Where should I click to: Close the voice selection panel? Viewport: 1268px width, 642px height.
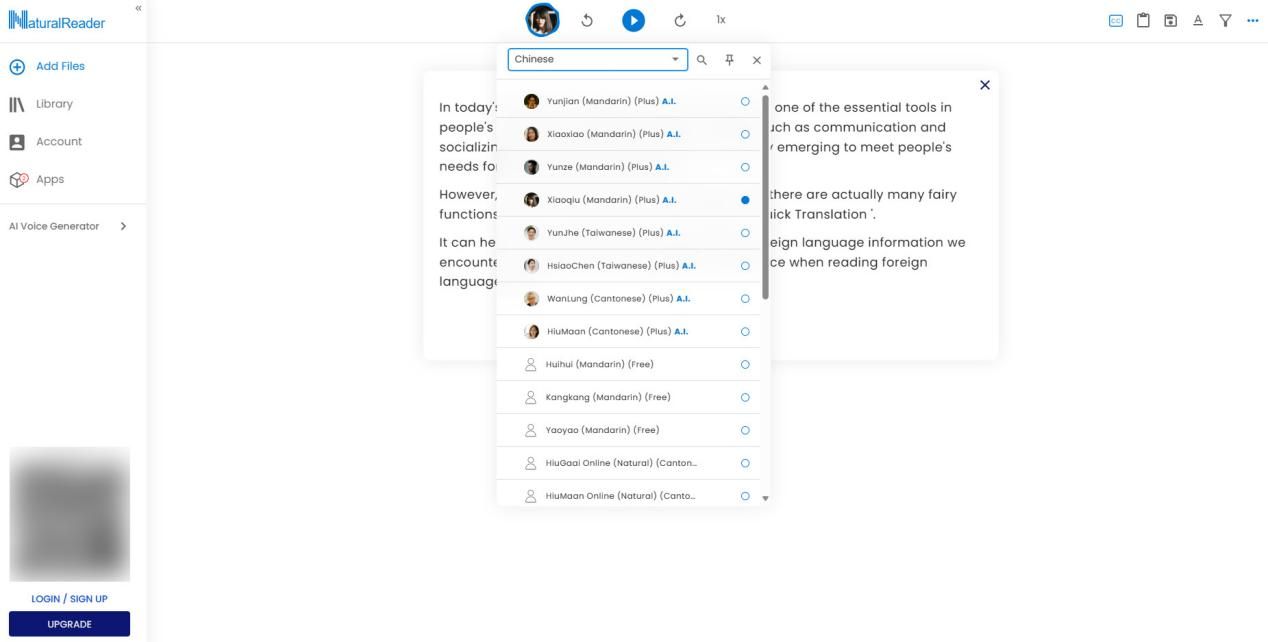point(757,60)
